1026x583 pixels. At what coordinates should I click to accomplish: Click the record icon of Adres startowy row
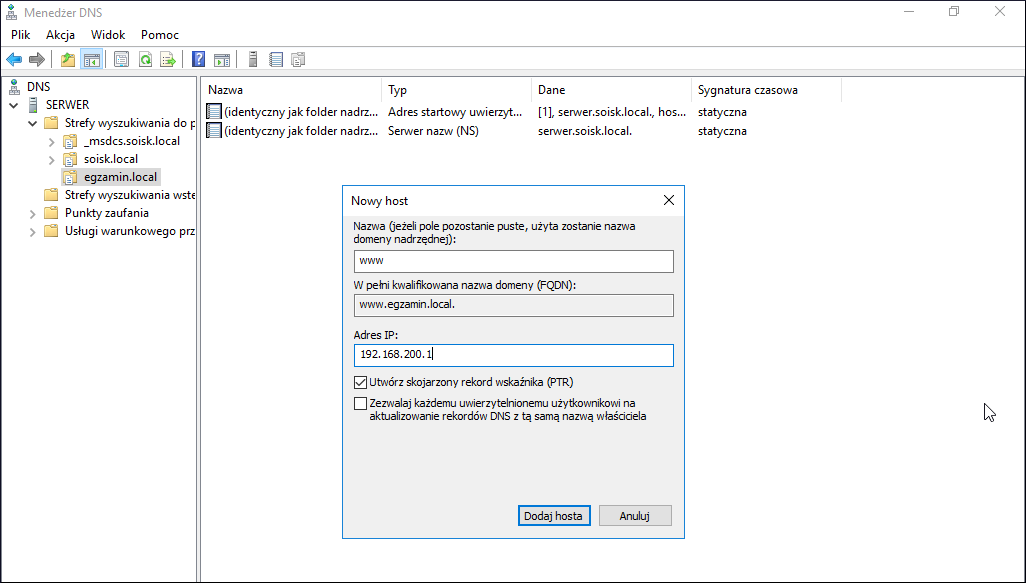click(214, 112)
